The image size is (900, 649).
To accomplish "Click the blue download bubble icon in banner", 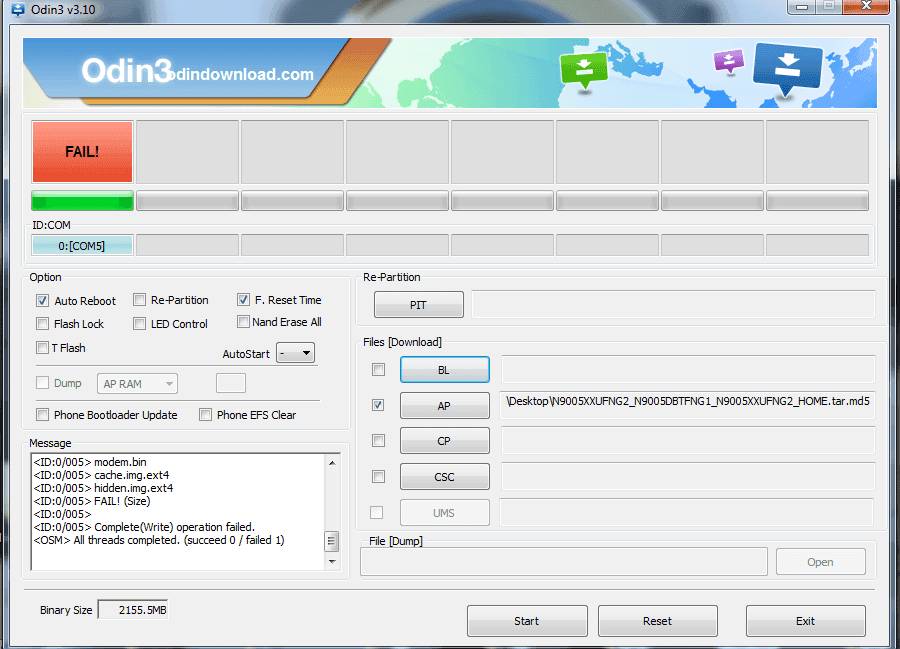I will [x=788, y=68].
